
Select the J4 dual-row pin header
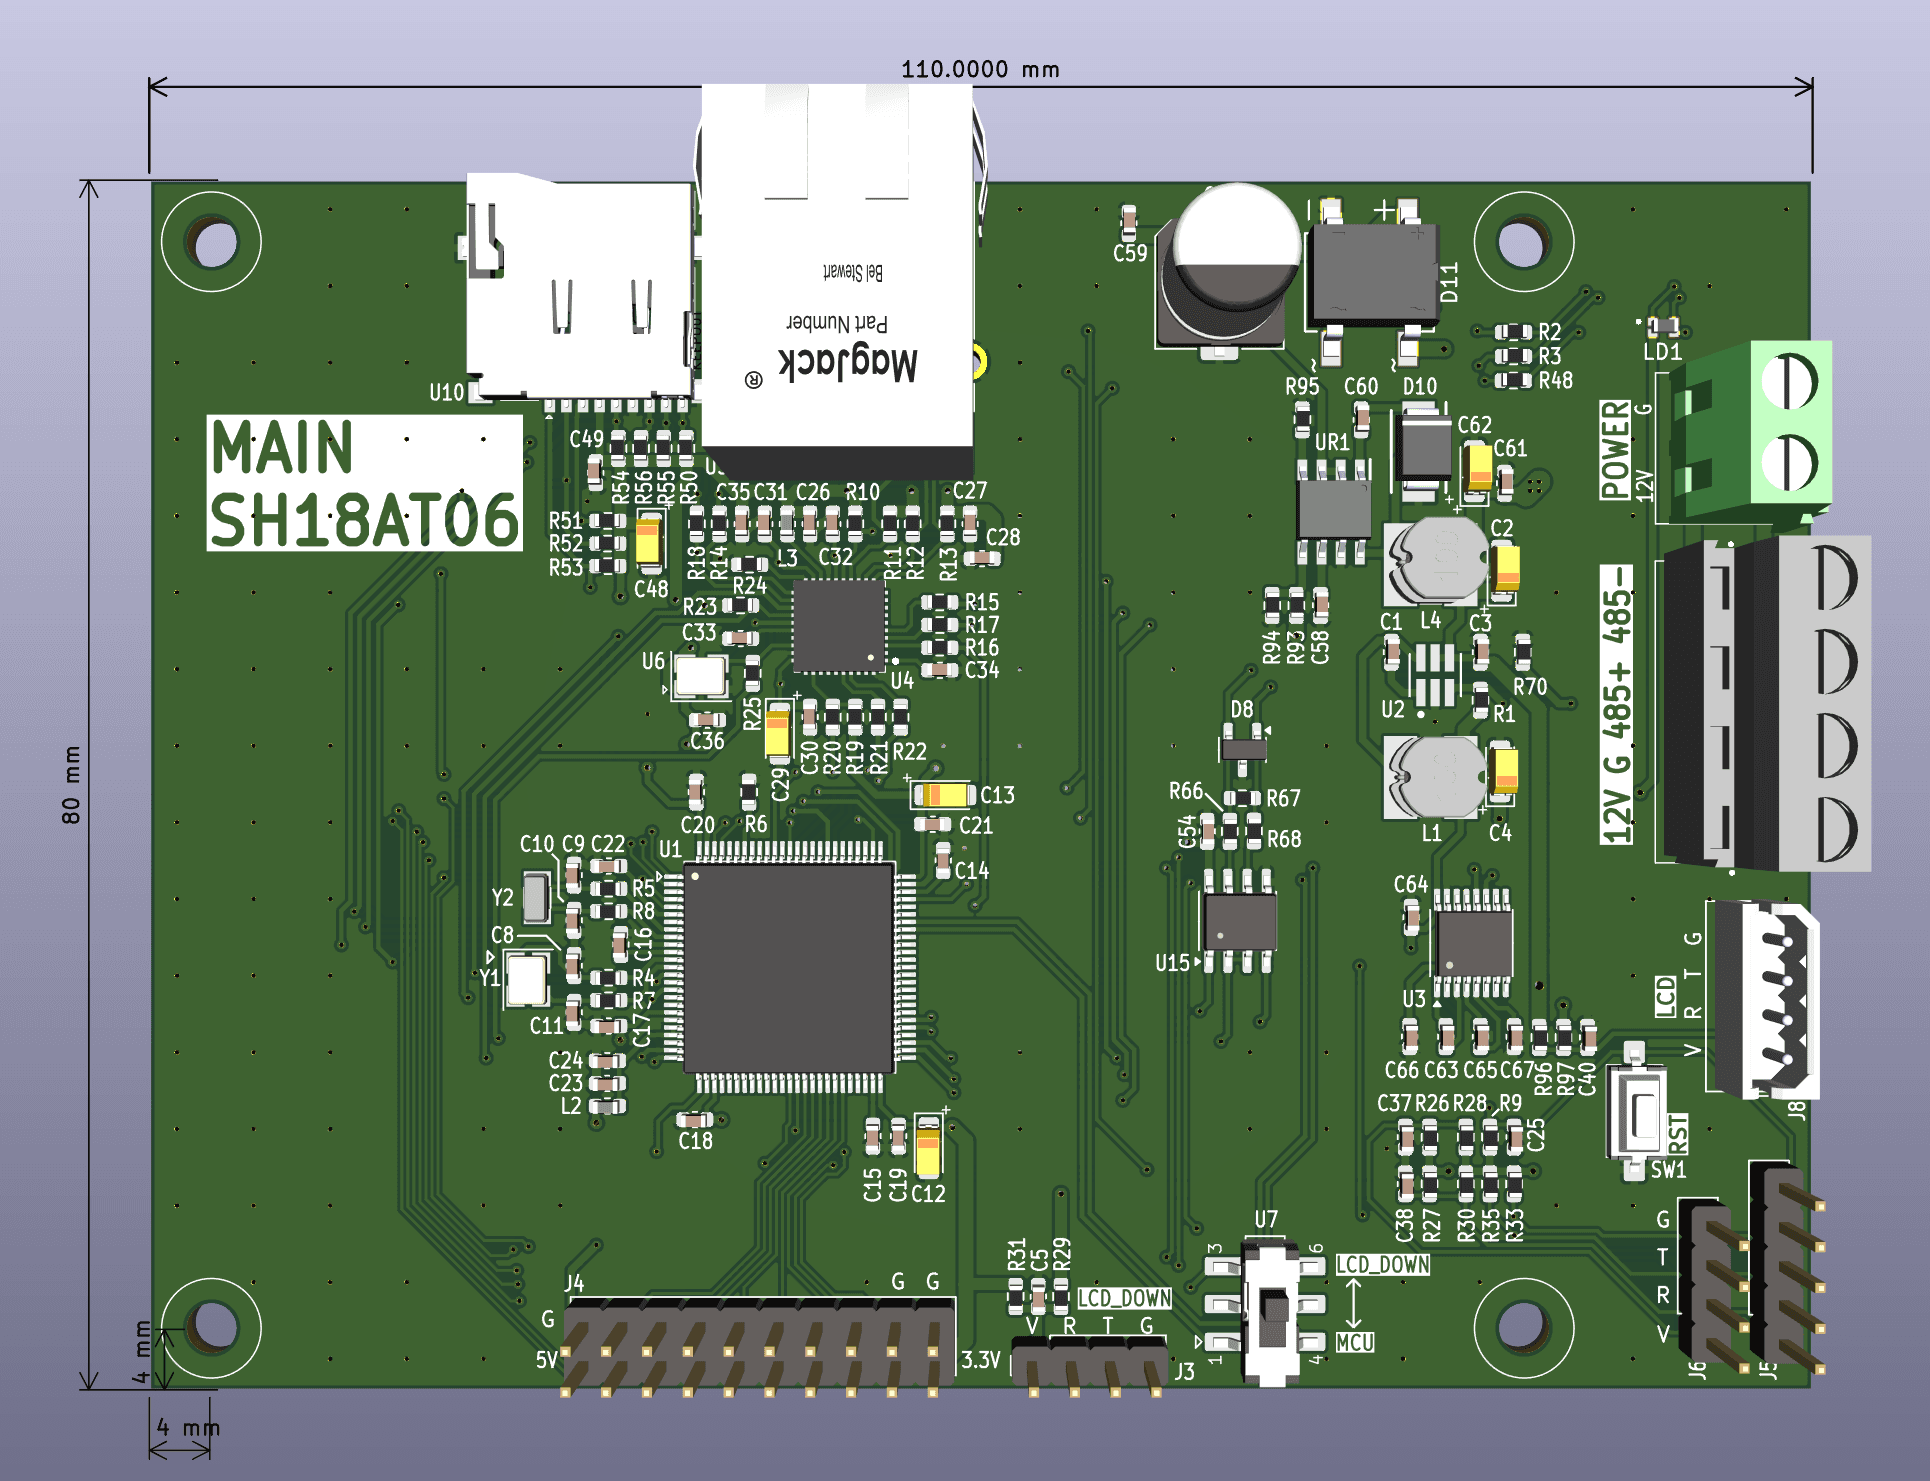point(758,1343)
